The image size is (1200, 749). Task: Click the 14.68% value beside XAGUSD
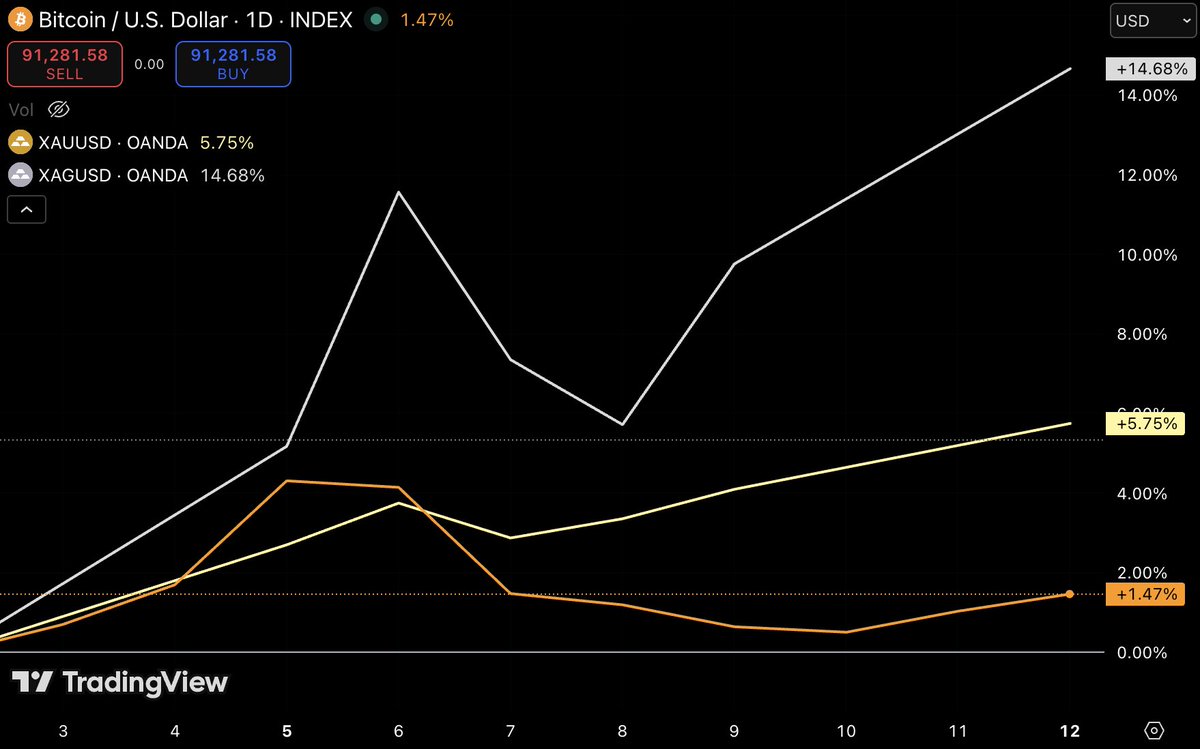pyautogui.click(x=232, y=175)
